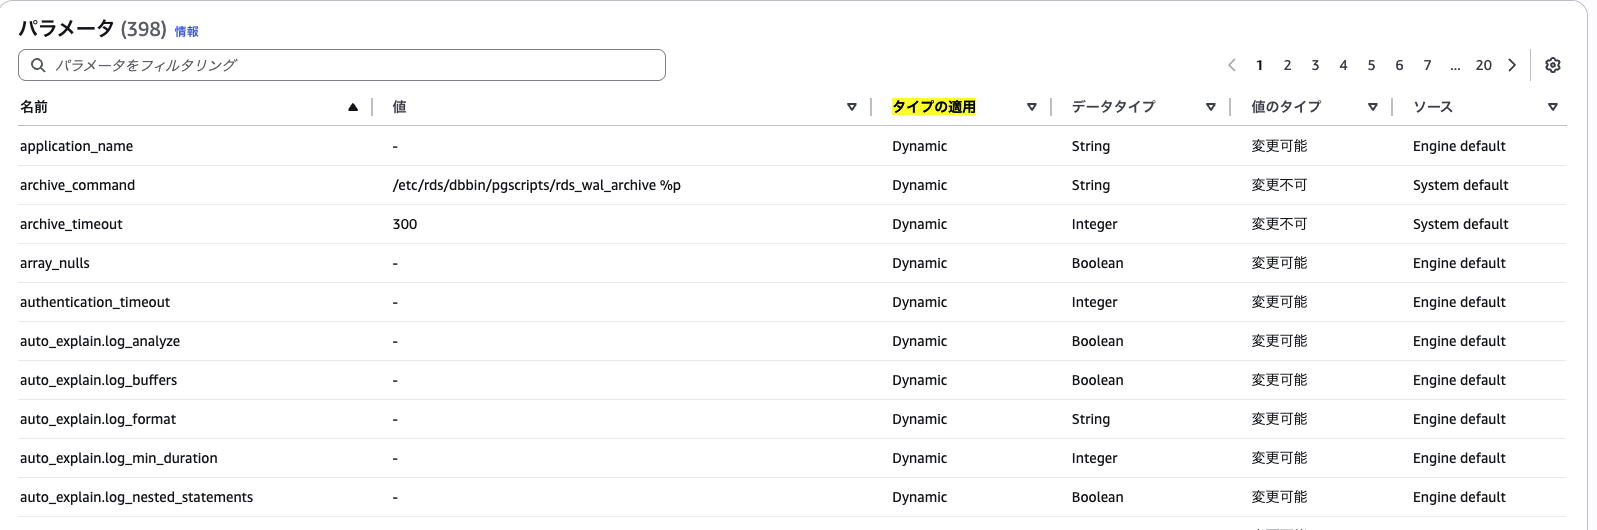Image resolution: width=1597 pixels, height=530 pixels.
Task: Open データタイプ column sort arrow
Action: pyautogui.click(x=1211, y=107)
